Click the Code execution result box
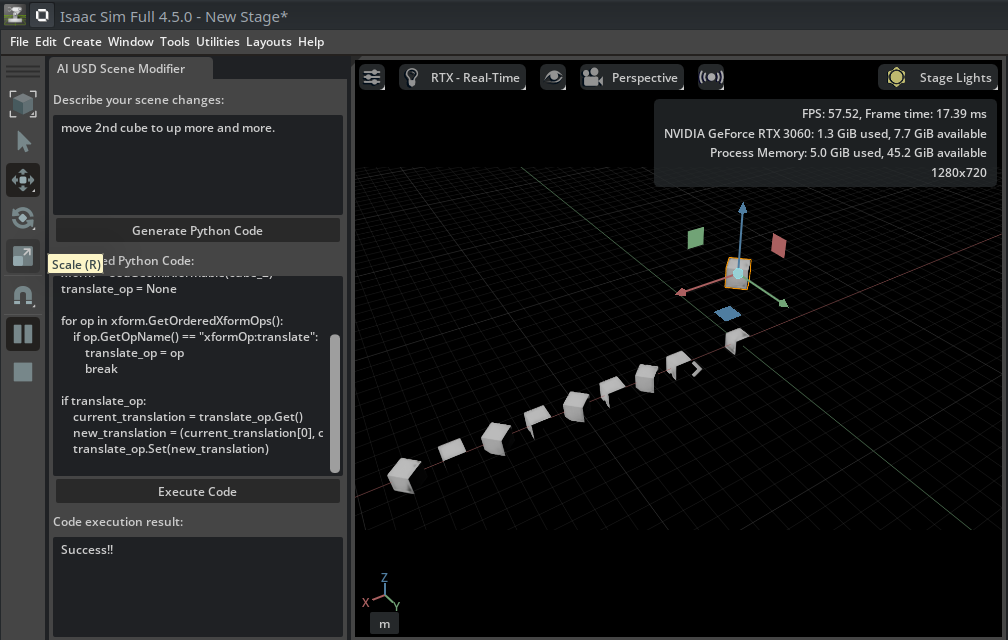 click(197, 587)
